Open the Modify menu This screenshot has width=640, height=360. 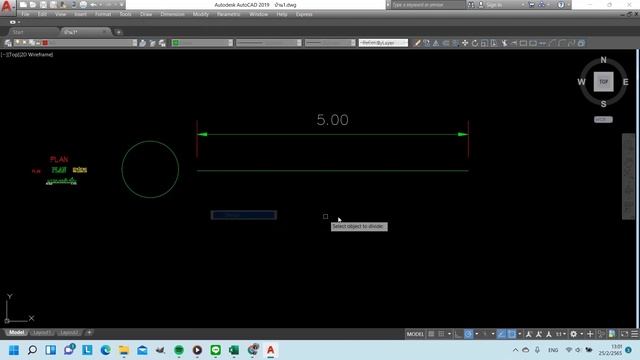(200, 14)
